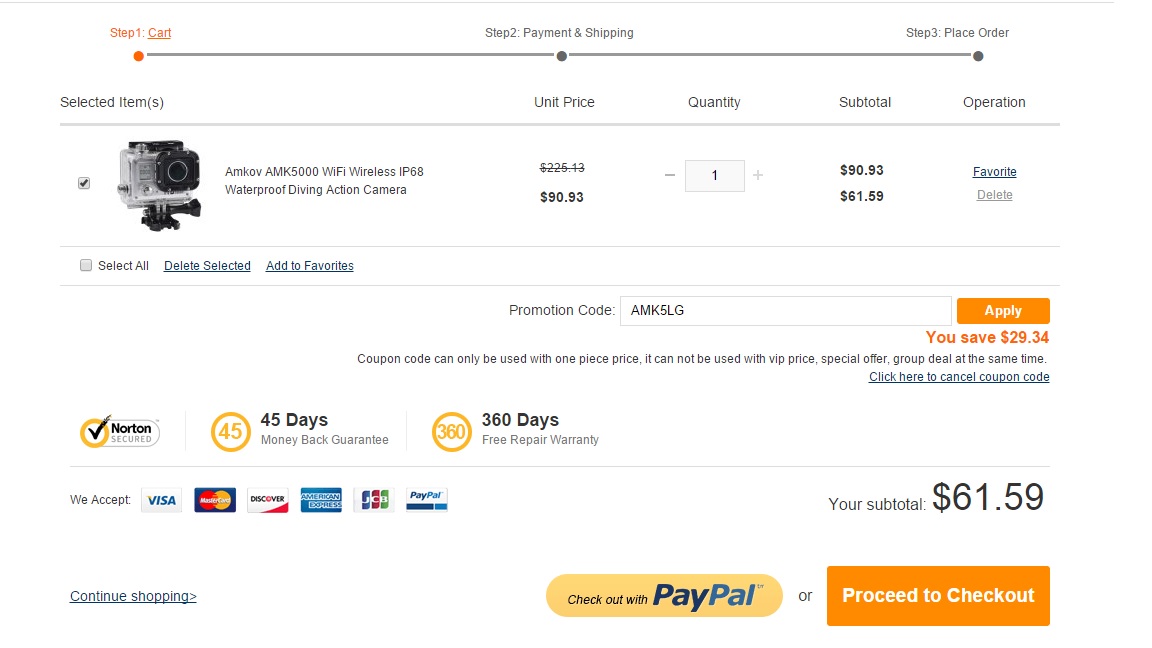The image size is (1152, 648).
Task: Check out with PayPal button
Action: 664,596
